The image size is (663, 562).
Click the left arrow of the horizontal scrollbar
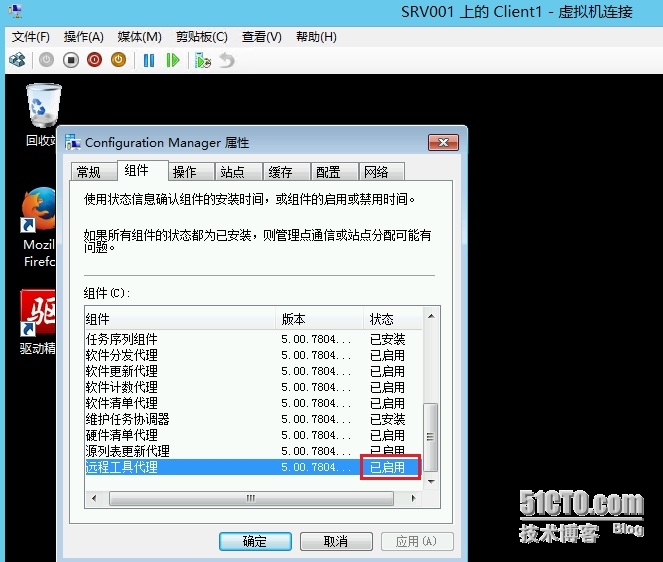94,498
